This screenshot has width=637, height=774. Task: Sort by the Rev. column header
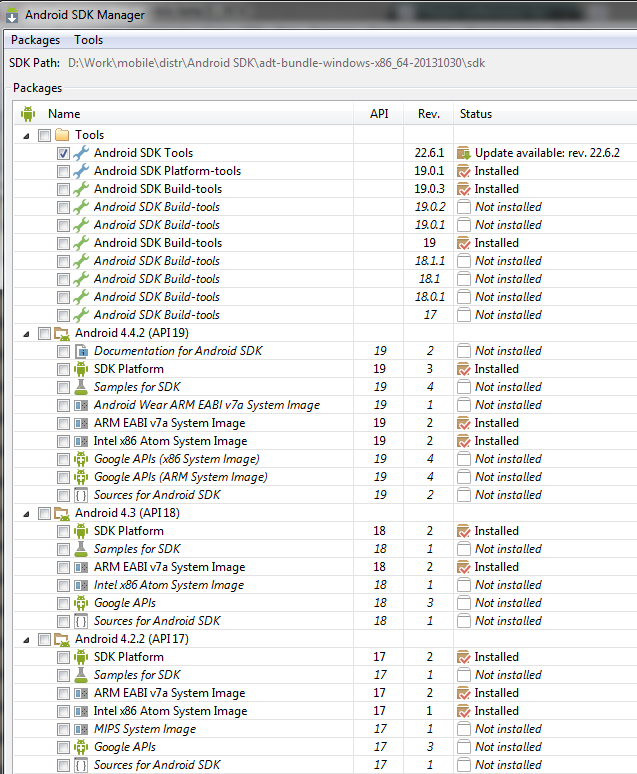click(429, 114)
